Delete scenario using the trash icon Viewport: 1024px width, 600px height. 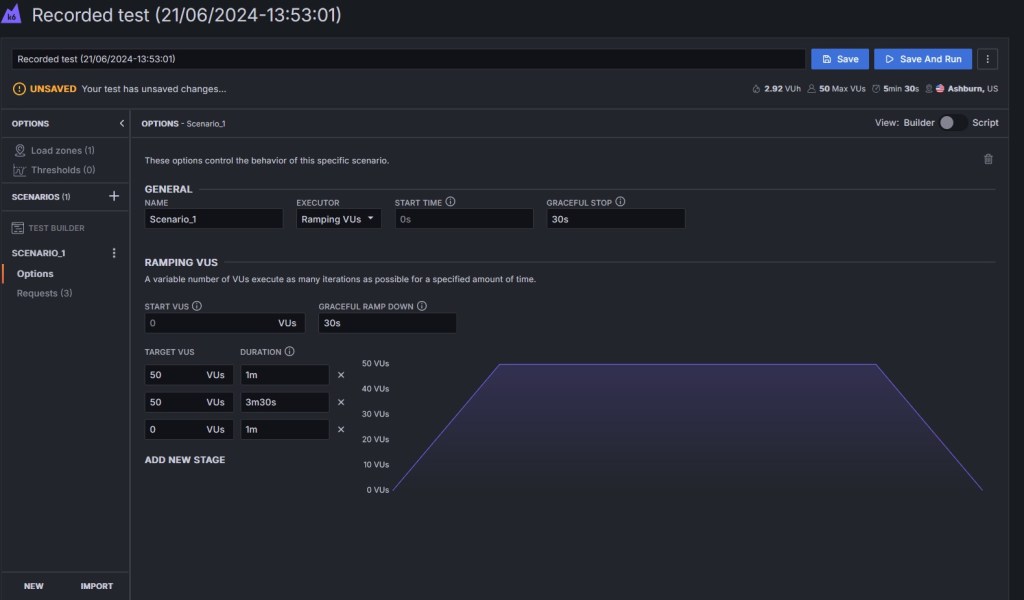coord(988,159)
